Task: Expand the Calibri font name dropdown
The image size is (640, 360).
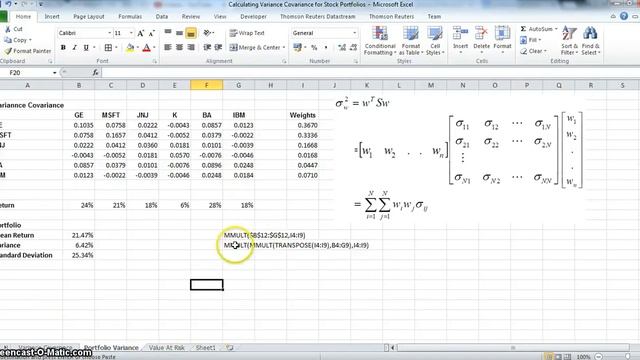Action: pyautogui.click(x=109, y=33)
